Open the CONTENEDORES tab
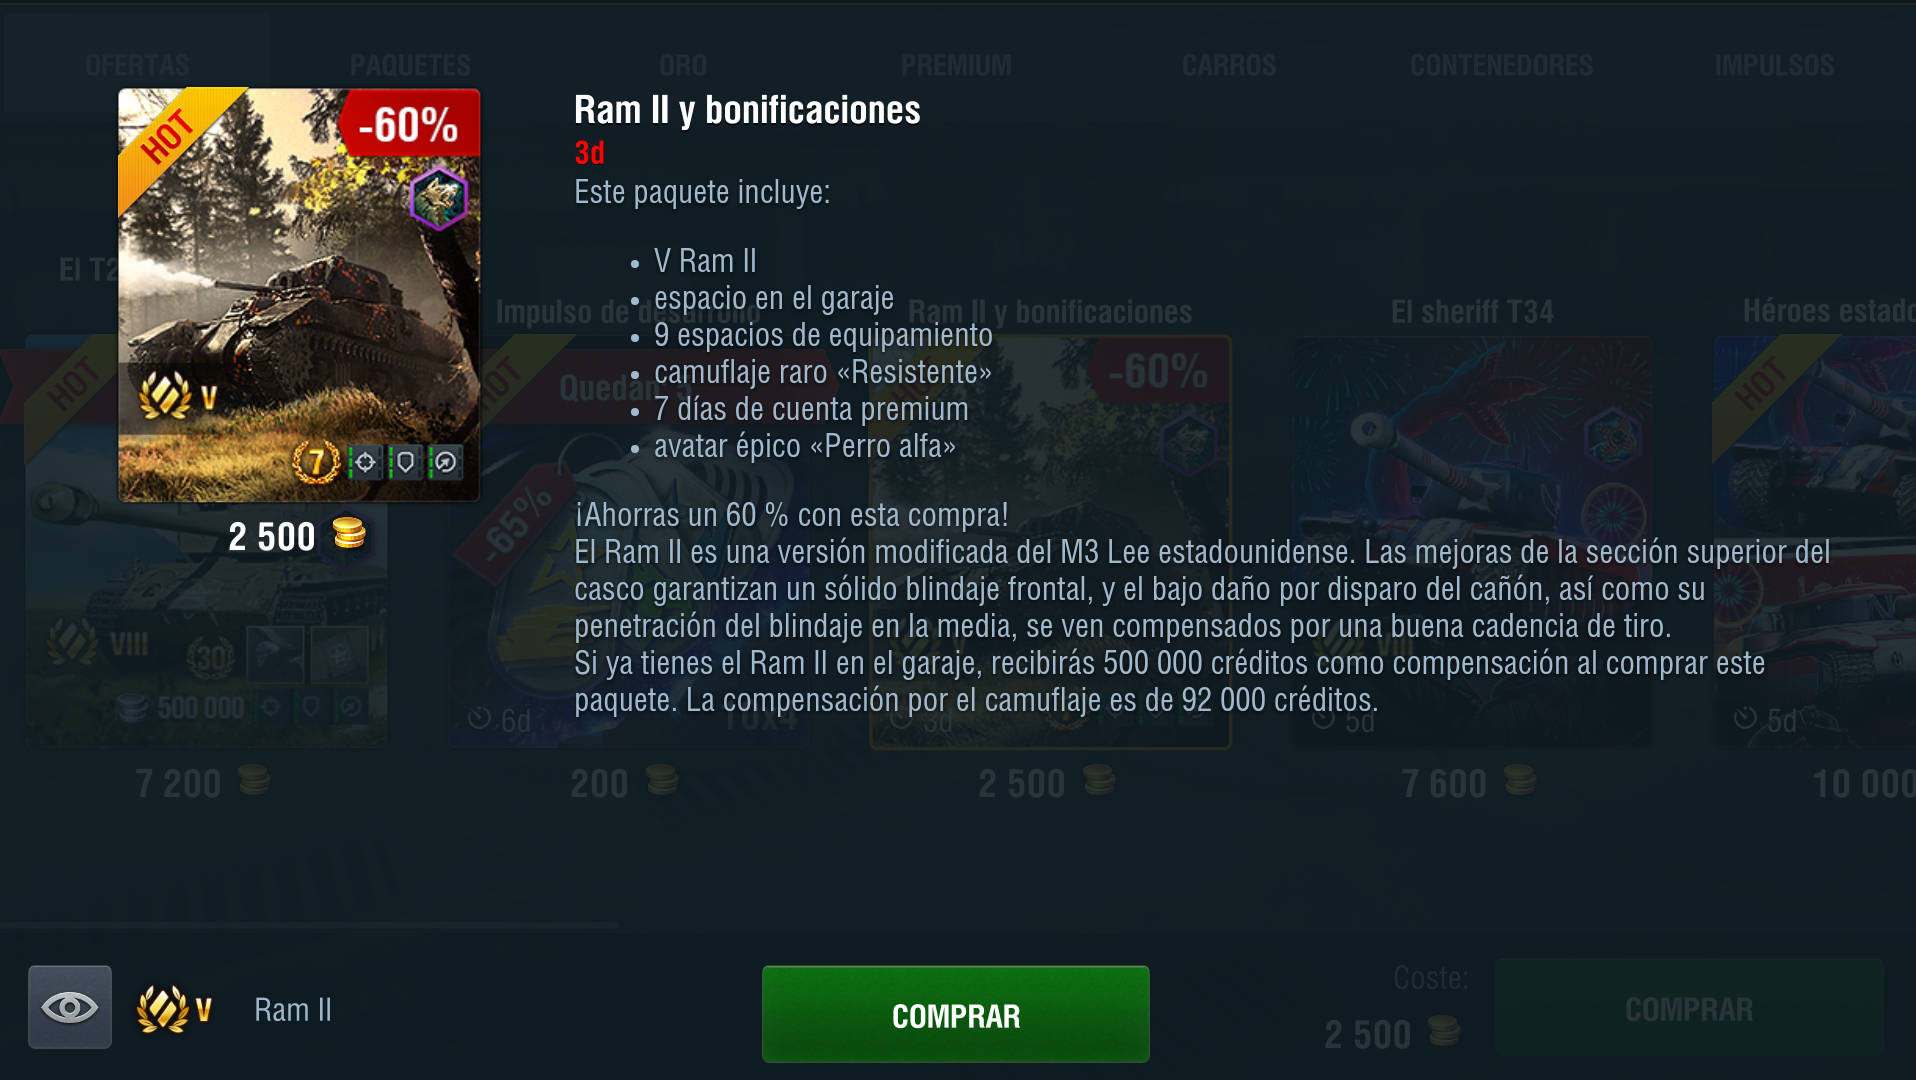 click(1501, 66)
